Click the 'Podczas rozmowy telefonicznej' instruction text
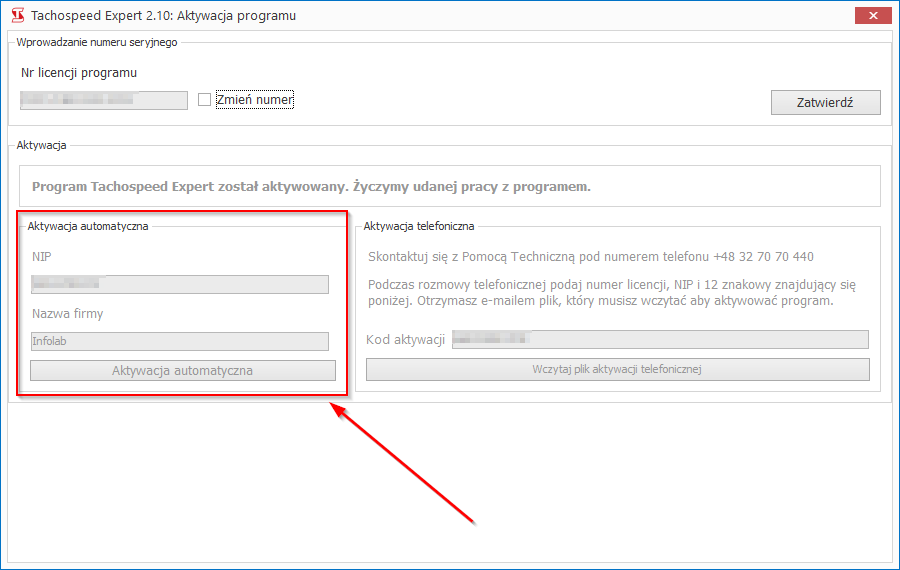 (x=612, y=293)
